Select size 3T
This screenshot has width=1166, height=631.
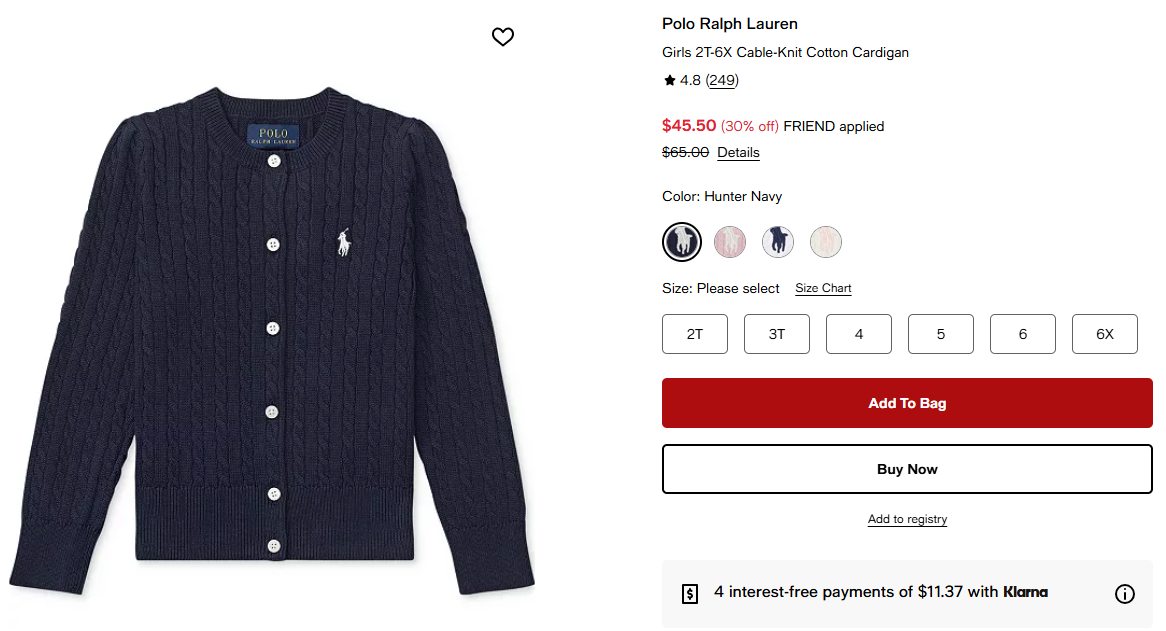[x=777, y=334]
